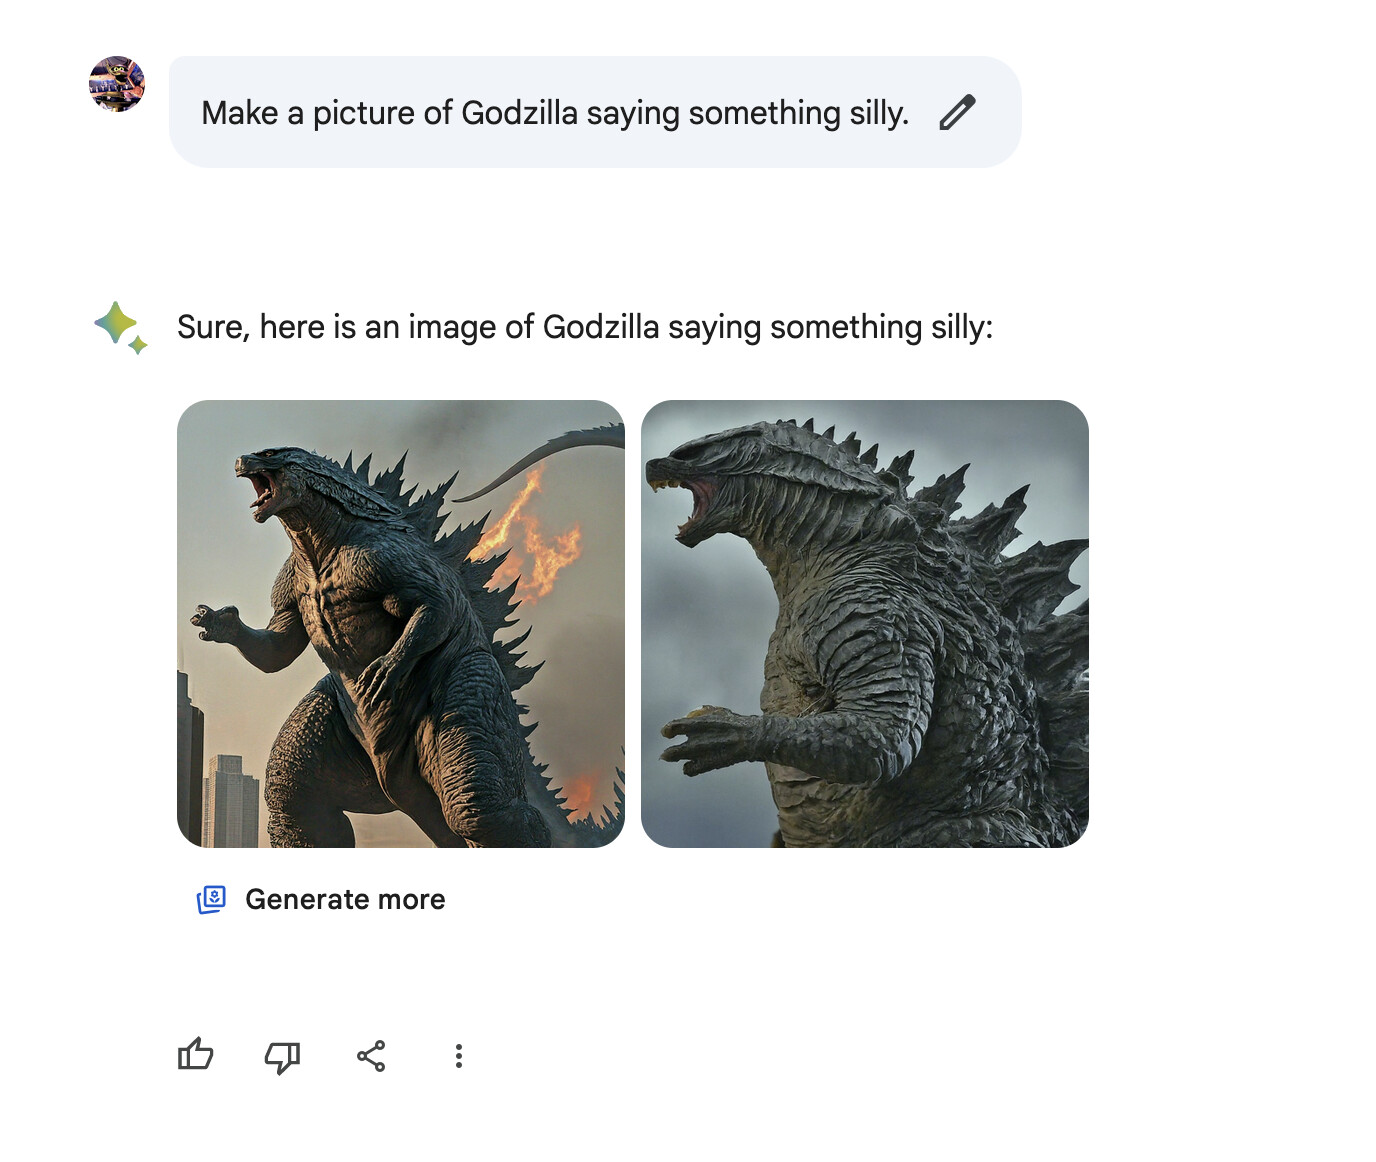The height and width of the screenshot is (1162, 1376).
Task: Click the Generate more label
Action: point(345,900)
